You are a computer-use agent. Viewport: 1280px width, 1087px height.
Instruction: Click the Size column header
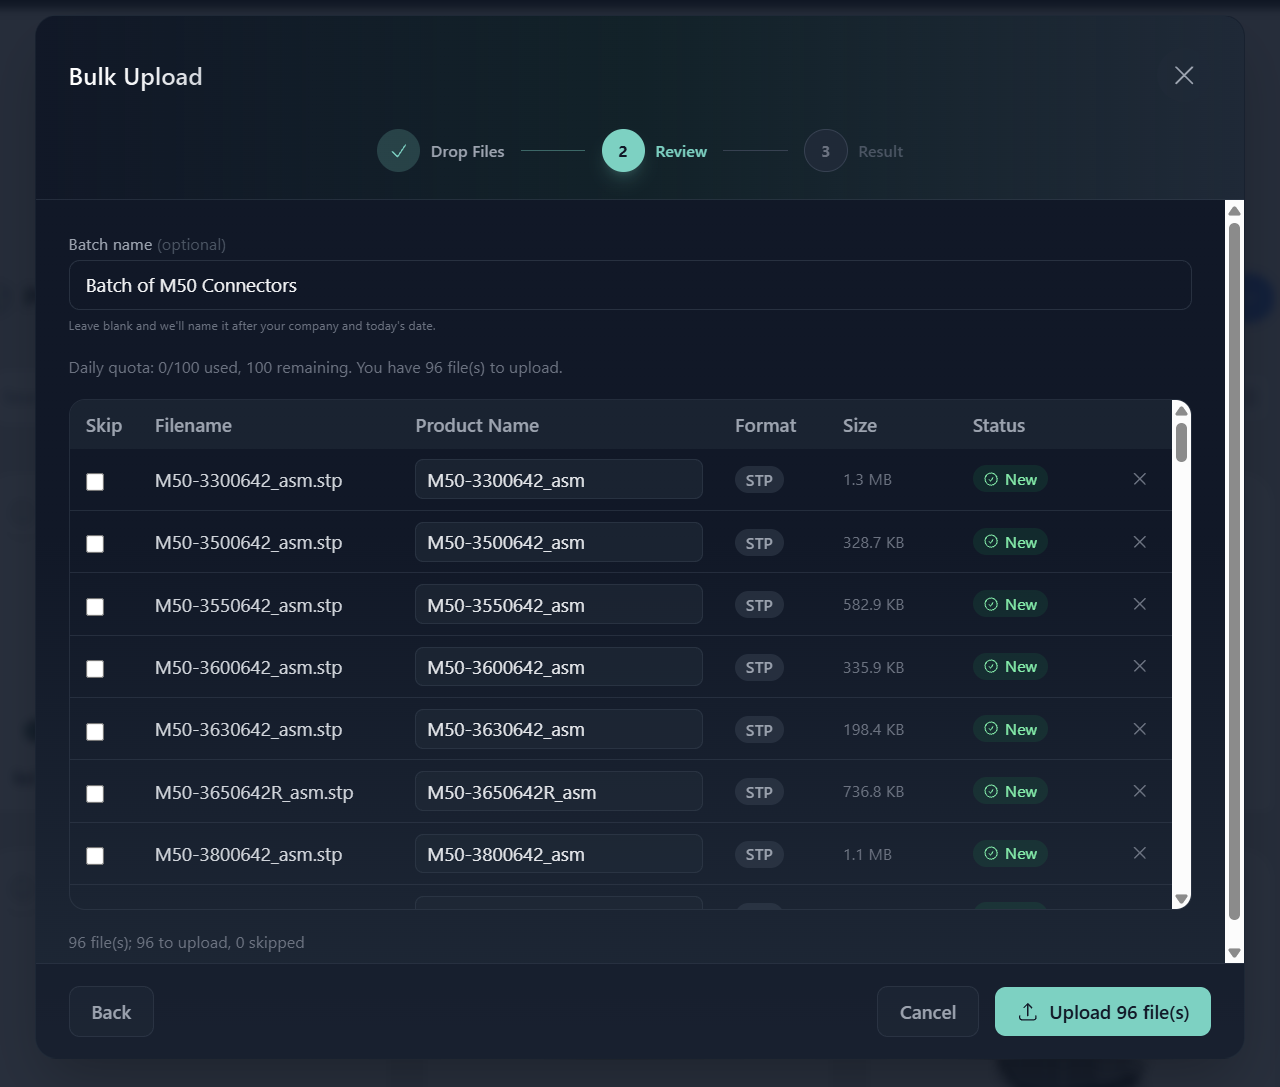pyautogui.click(x=860, y=425)
